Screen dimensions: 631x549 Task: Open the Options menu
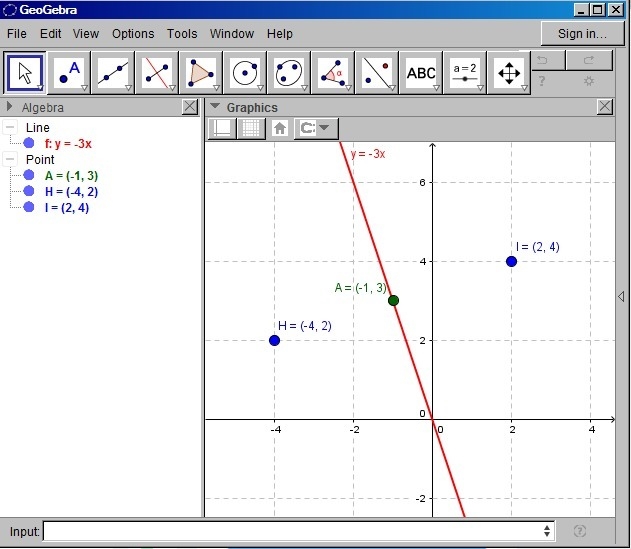point(133,33)
